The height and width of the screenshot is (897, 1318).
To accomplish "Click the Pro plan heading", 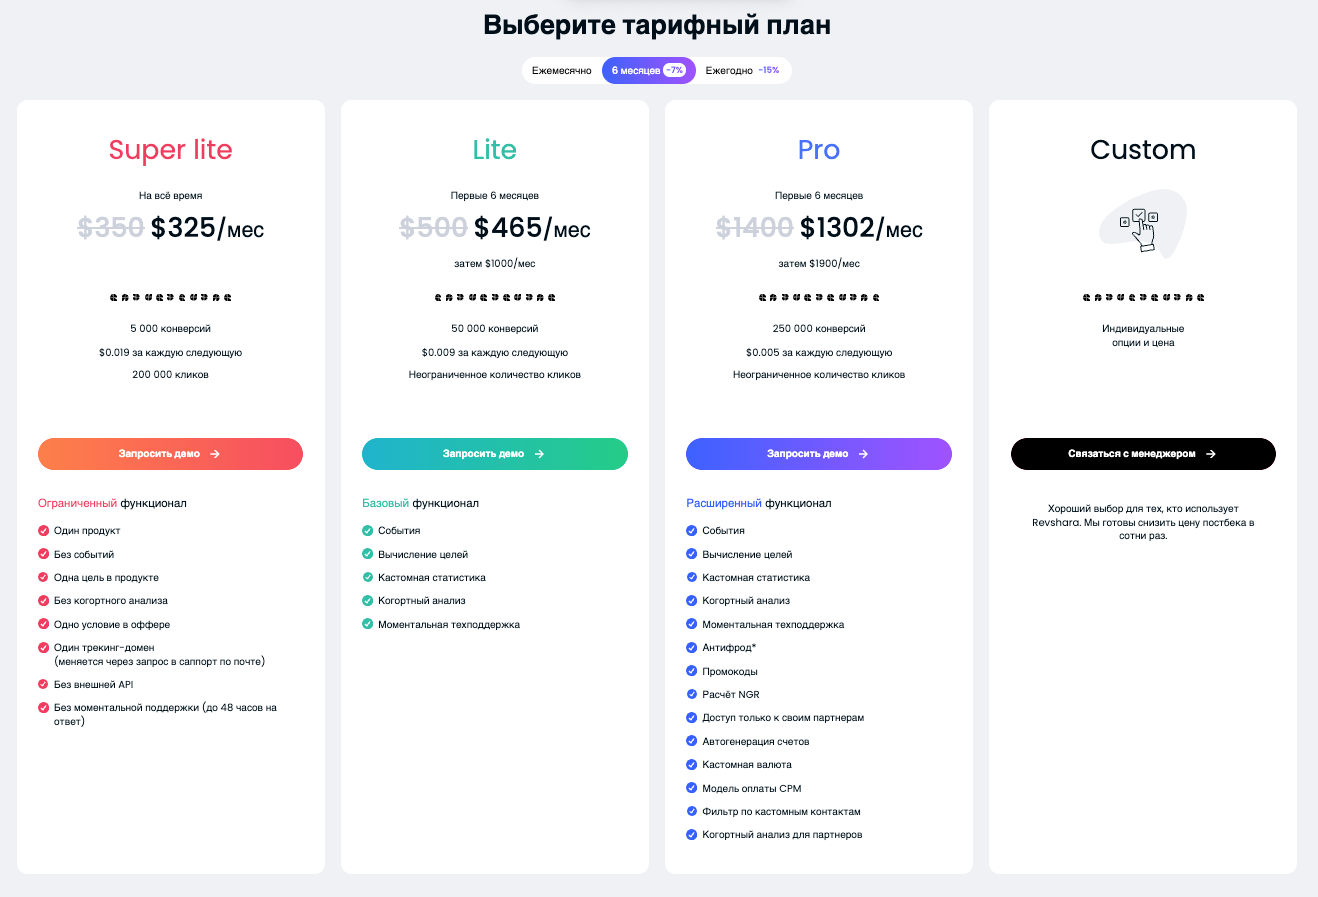I will [819, 150].
